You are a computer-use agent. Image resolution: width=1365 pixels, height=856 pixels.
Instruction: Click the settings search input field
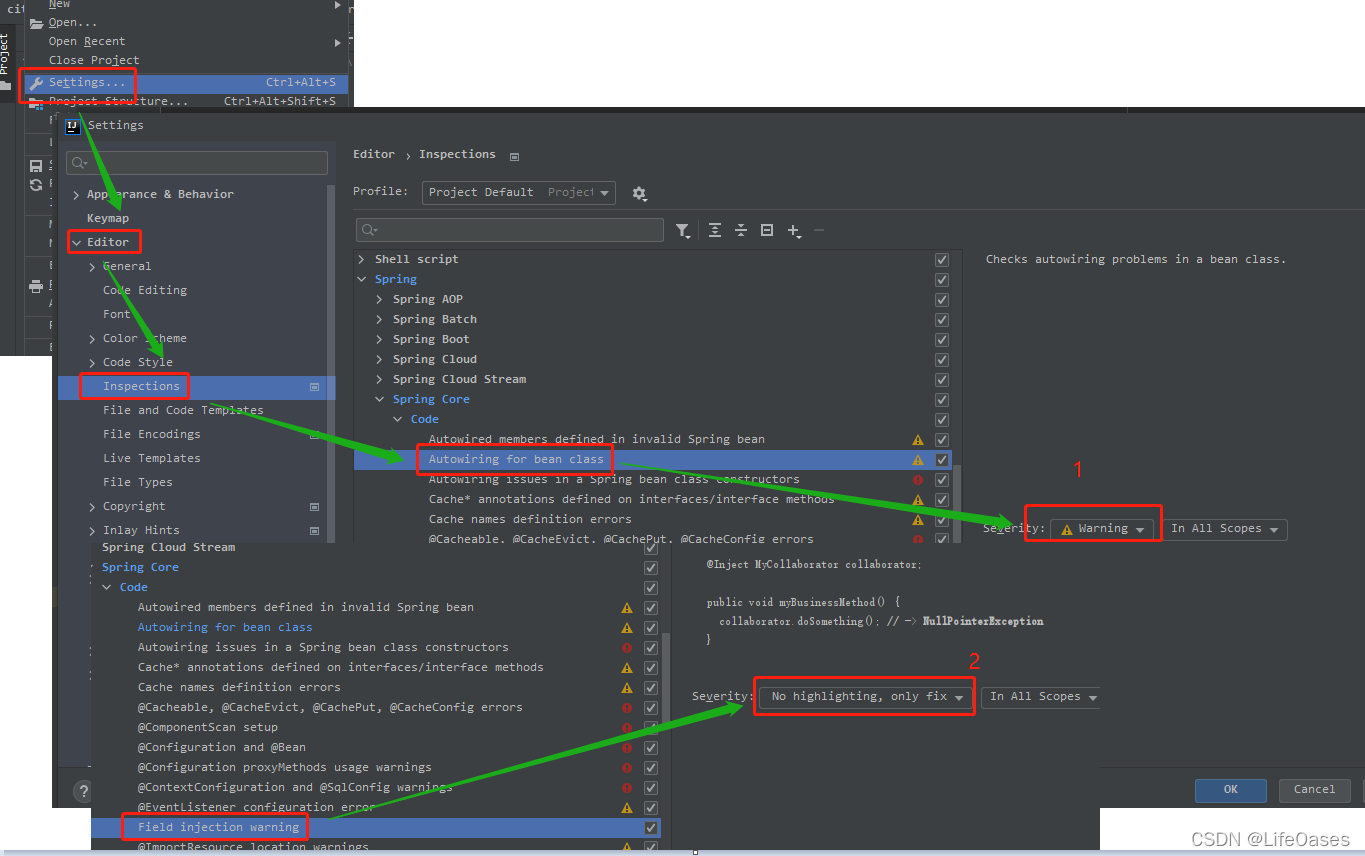click(x=197, y=163)
